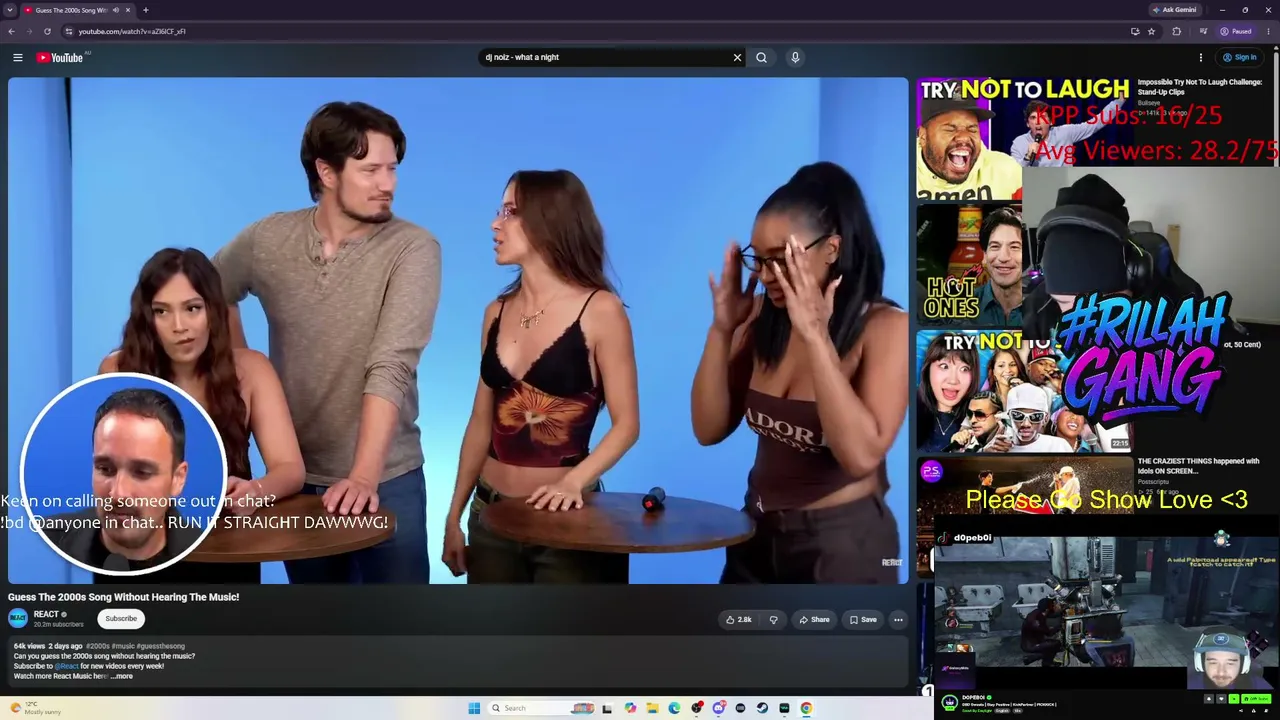This screenshot has width=1280, height=720.
Task: Open a new browser tab
Action: (x=146, y=10)
